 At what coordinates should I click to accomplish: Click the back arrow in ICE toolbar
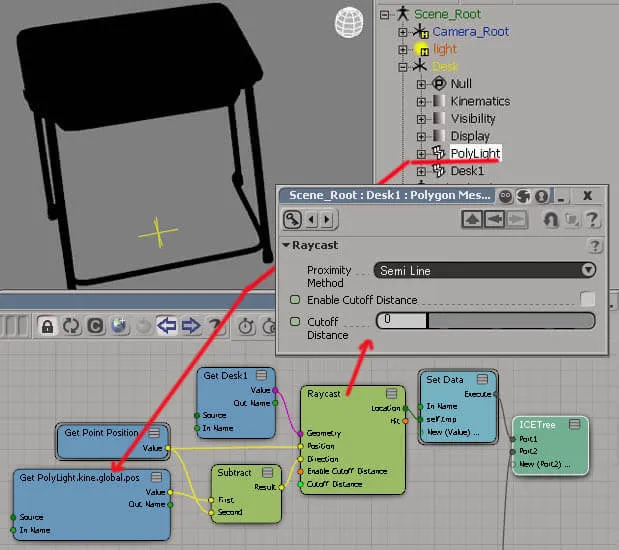[x=167, y=326]
